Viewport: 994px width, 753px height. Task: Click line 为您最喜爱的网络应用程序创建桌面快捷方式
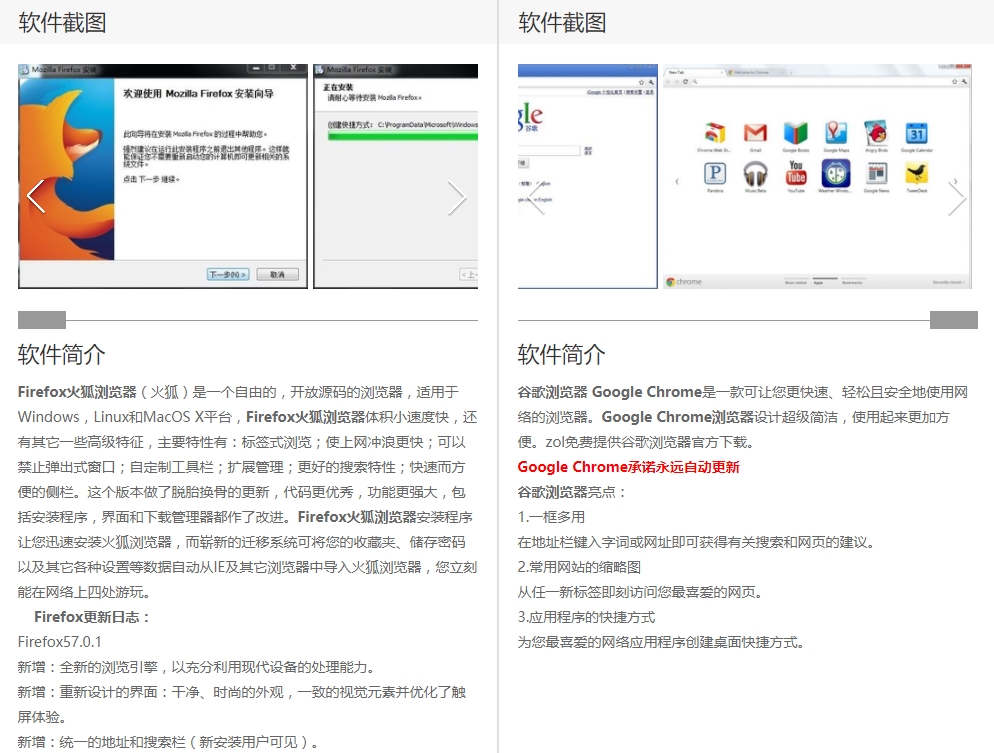click(662, 643)
